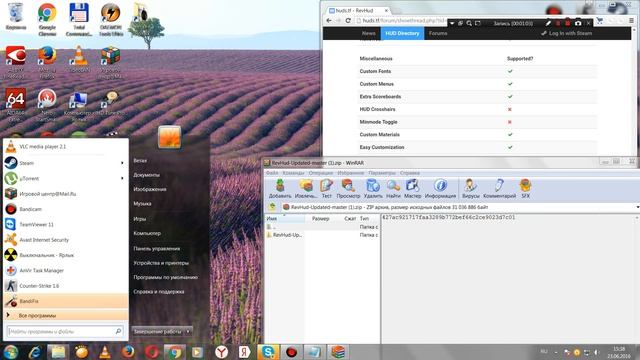Expand uTorrent submenu arrow in Start menu
The height and width of the screenshot is (360, 640).
(122, 178)
